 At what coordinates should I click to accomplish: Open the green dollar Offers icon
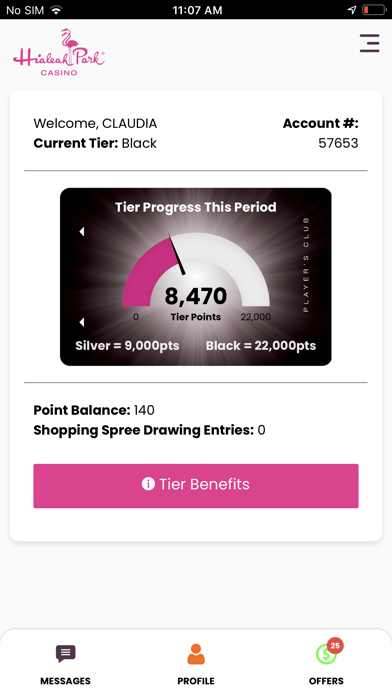click(x=326, y=654)
